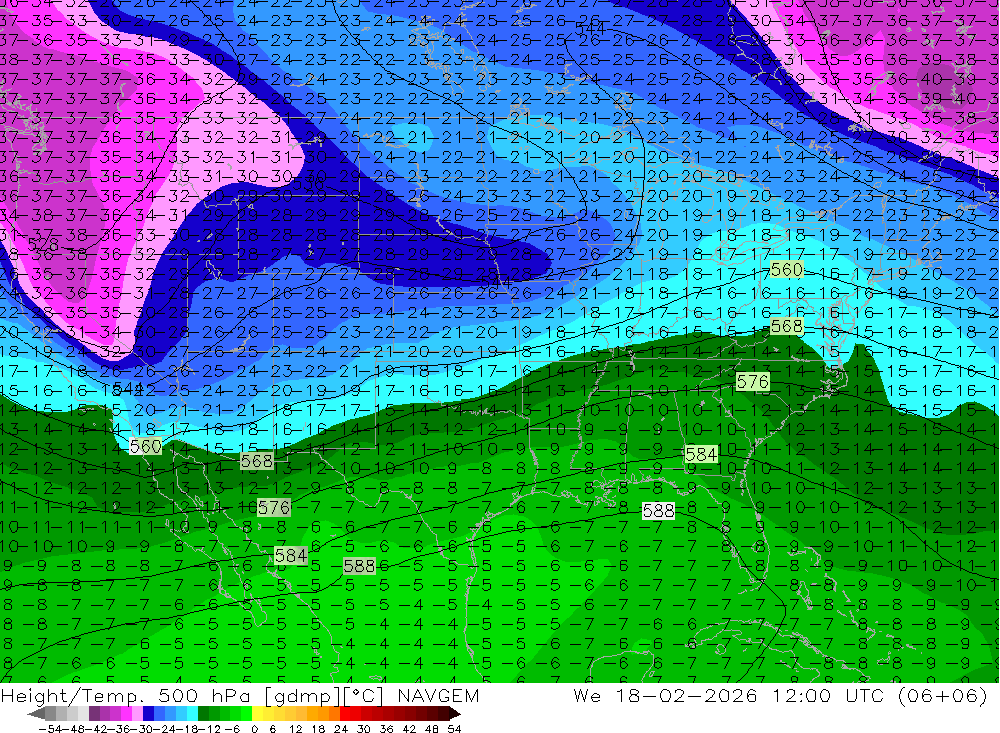Click the darkest green swatch at -18

(x=203, y=714)
